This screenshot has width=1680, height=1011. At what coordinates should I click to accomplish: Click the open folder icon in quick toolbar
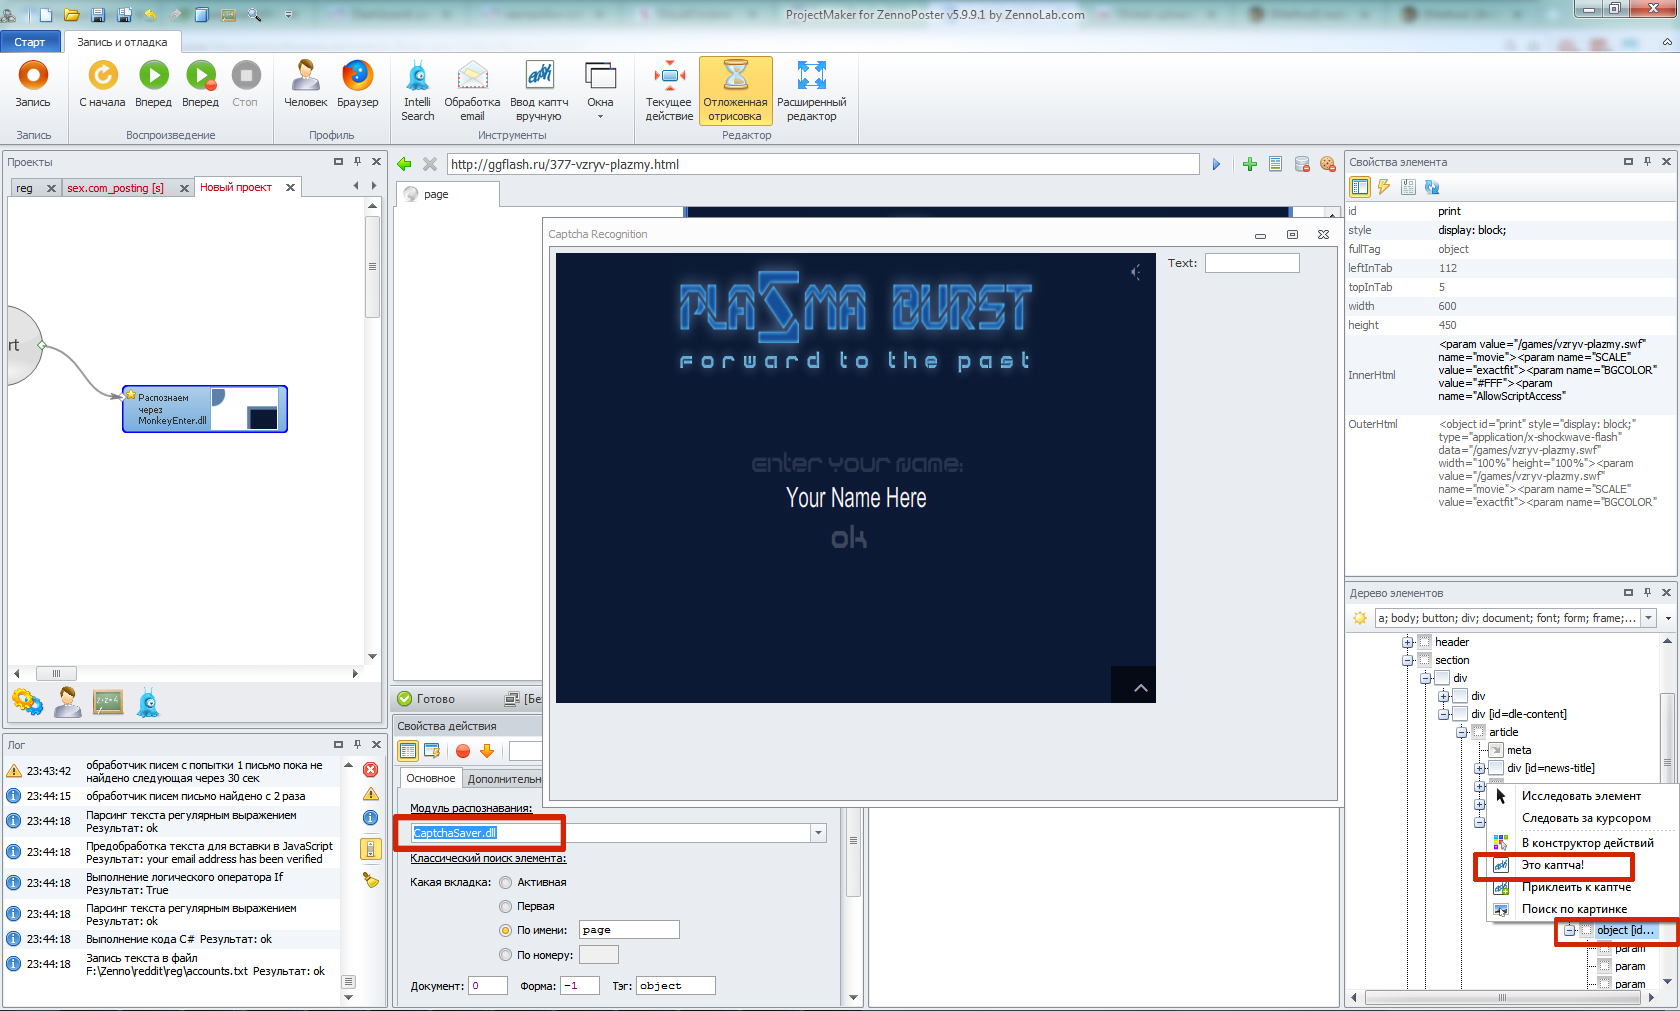click(72, 15)
